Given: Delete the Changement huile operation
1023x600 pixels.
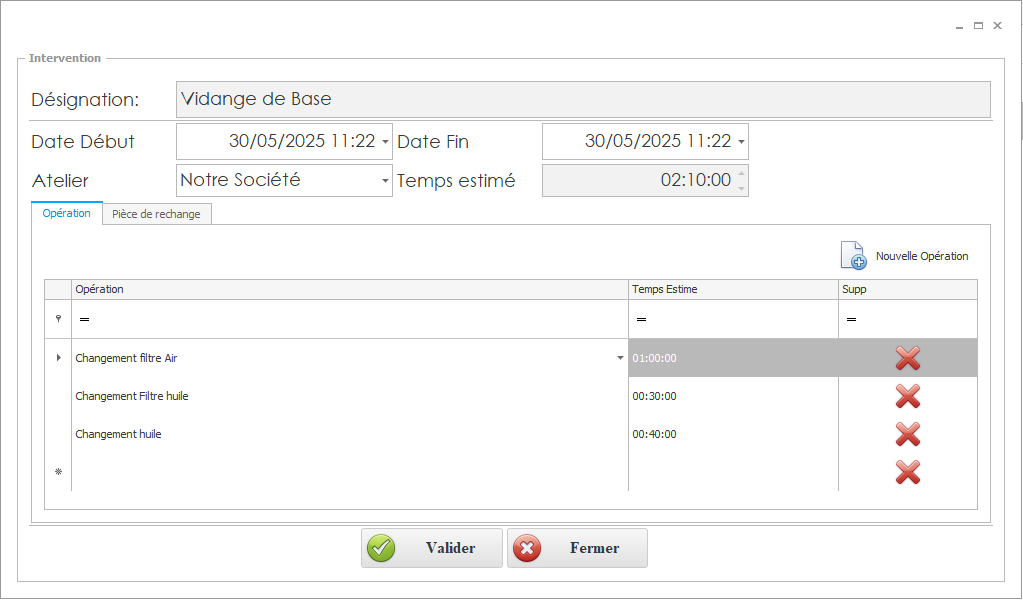Looking at the screenshot, I should point(907,434).
